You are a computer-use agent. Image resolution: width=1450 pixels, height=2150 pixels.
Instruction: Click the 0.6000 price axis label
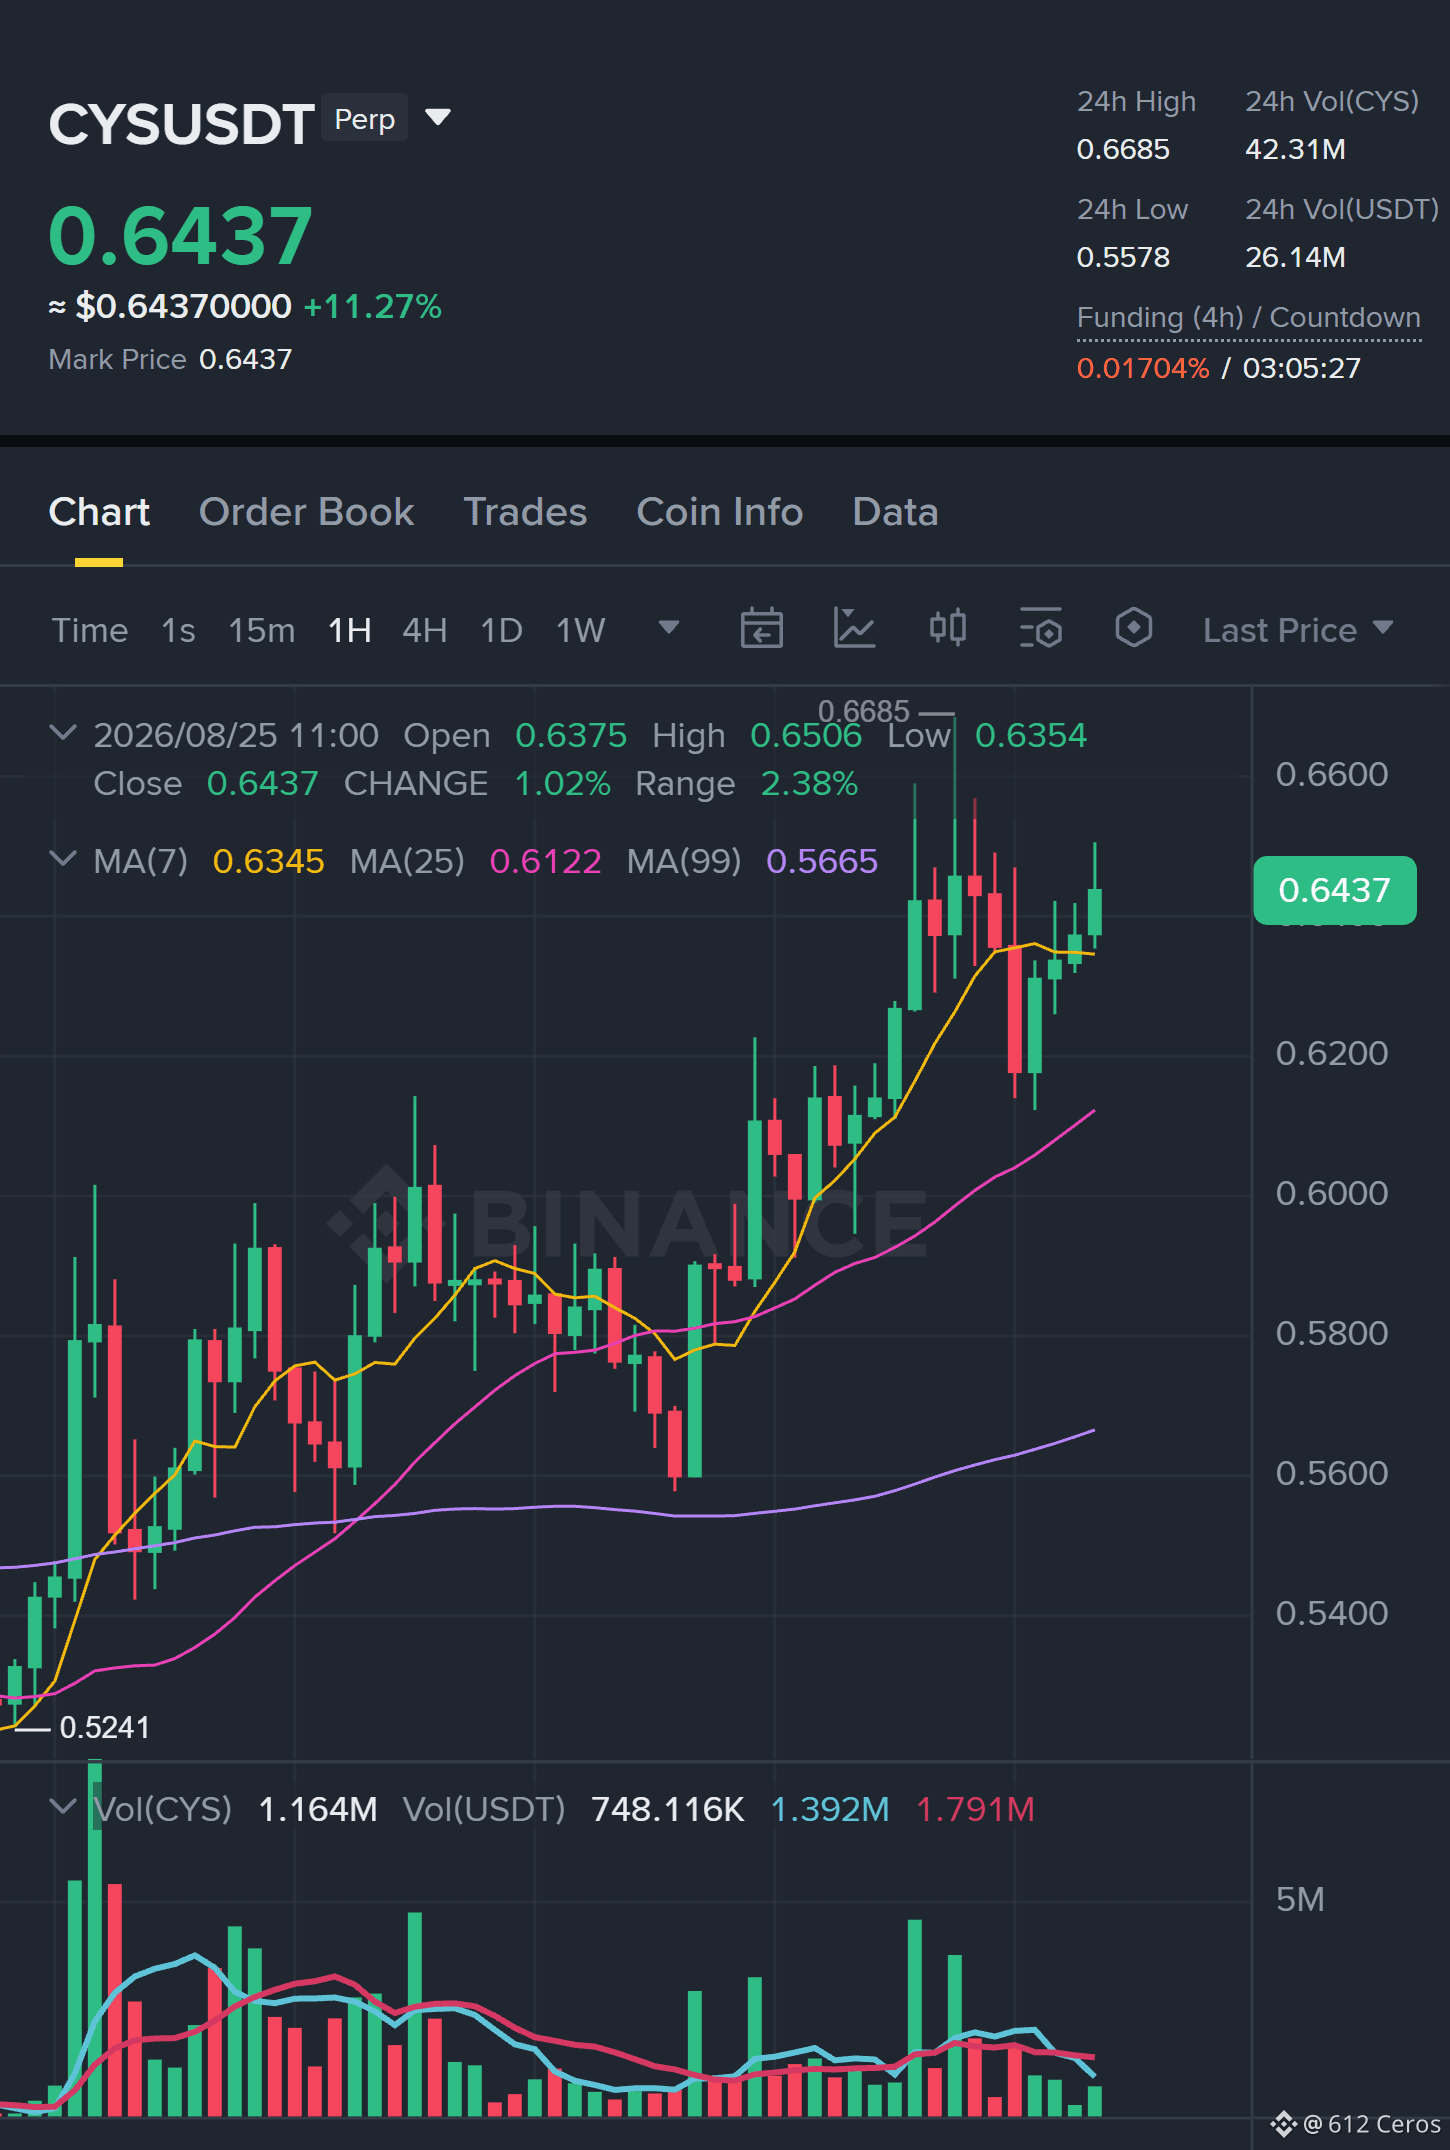tap(1332, 1193)
